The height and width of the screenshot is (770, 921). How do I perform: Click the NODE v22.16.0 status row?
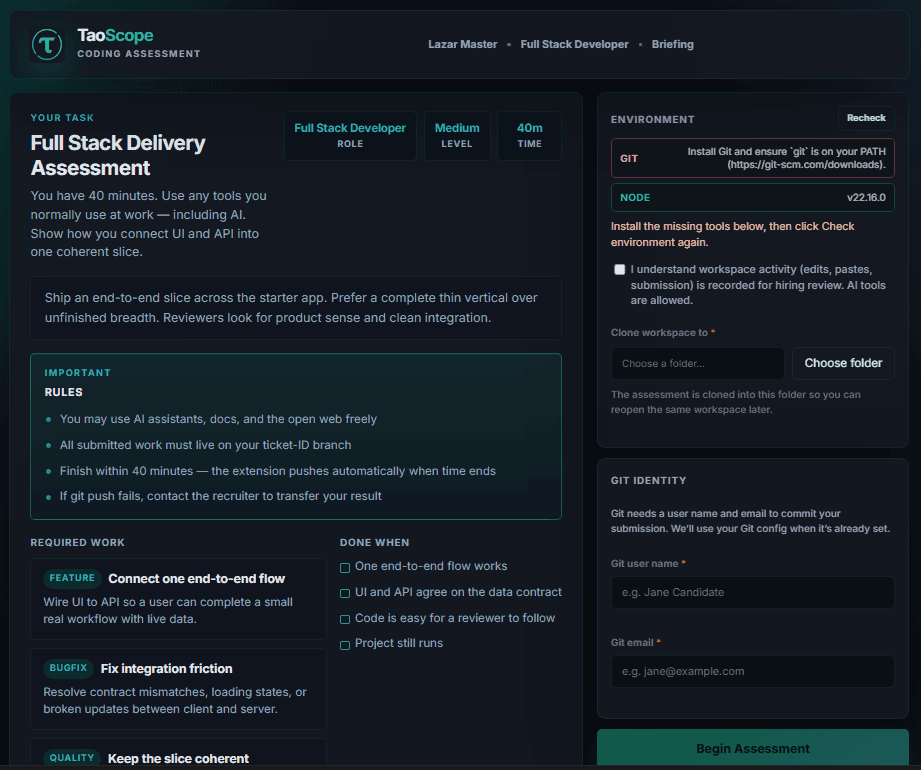pyautogui.click(x=752, y=197)
